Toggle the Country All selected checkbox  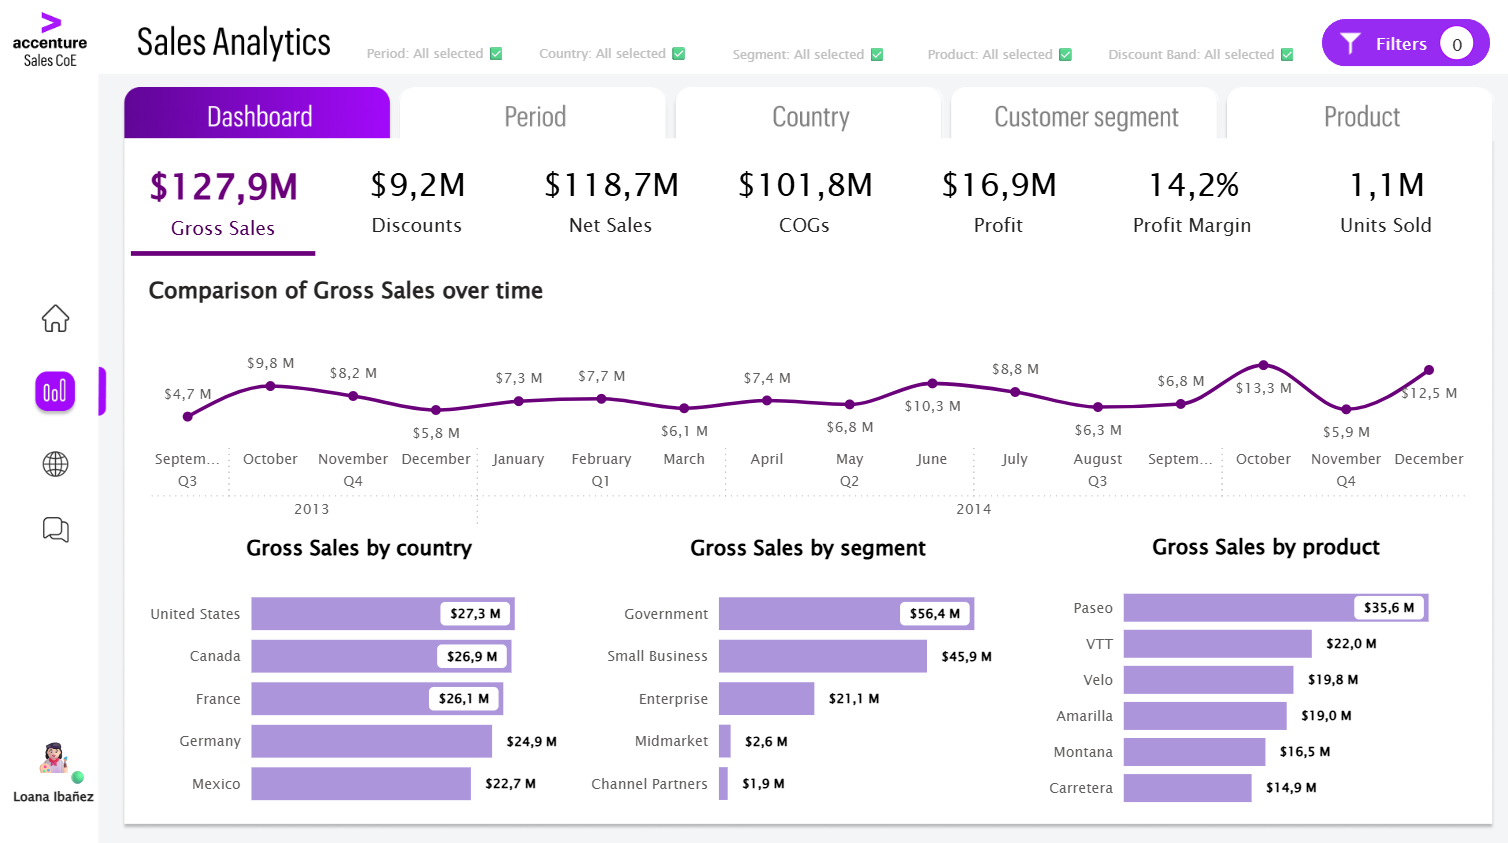tap(679, 54)
